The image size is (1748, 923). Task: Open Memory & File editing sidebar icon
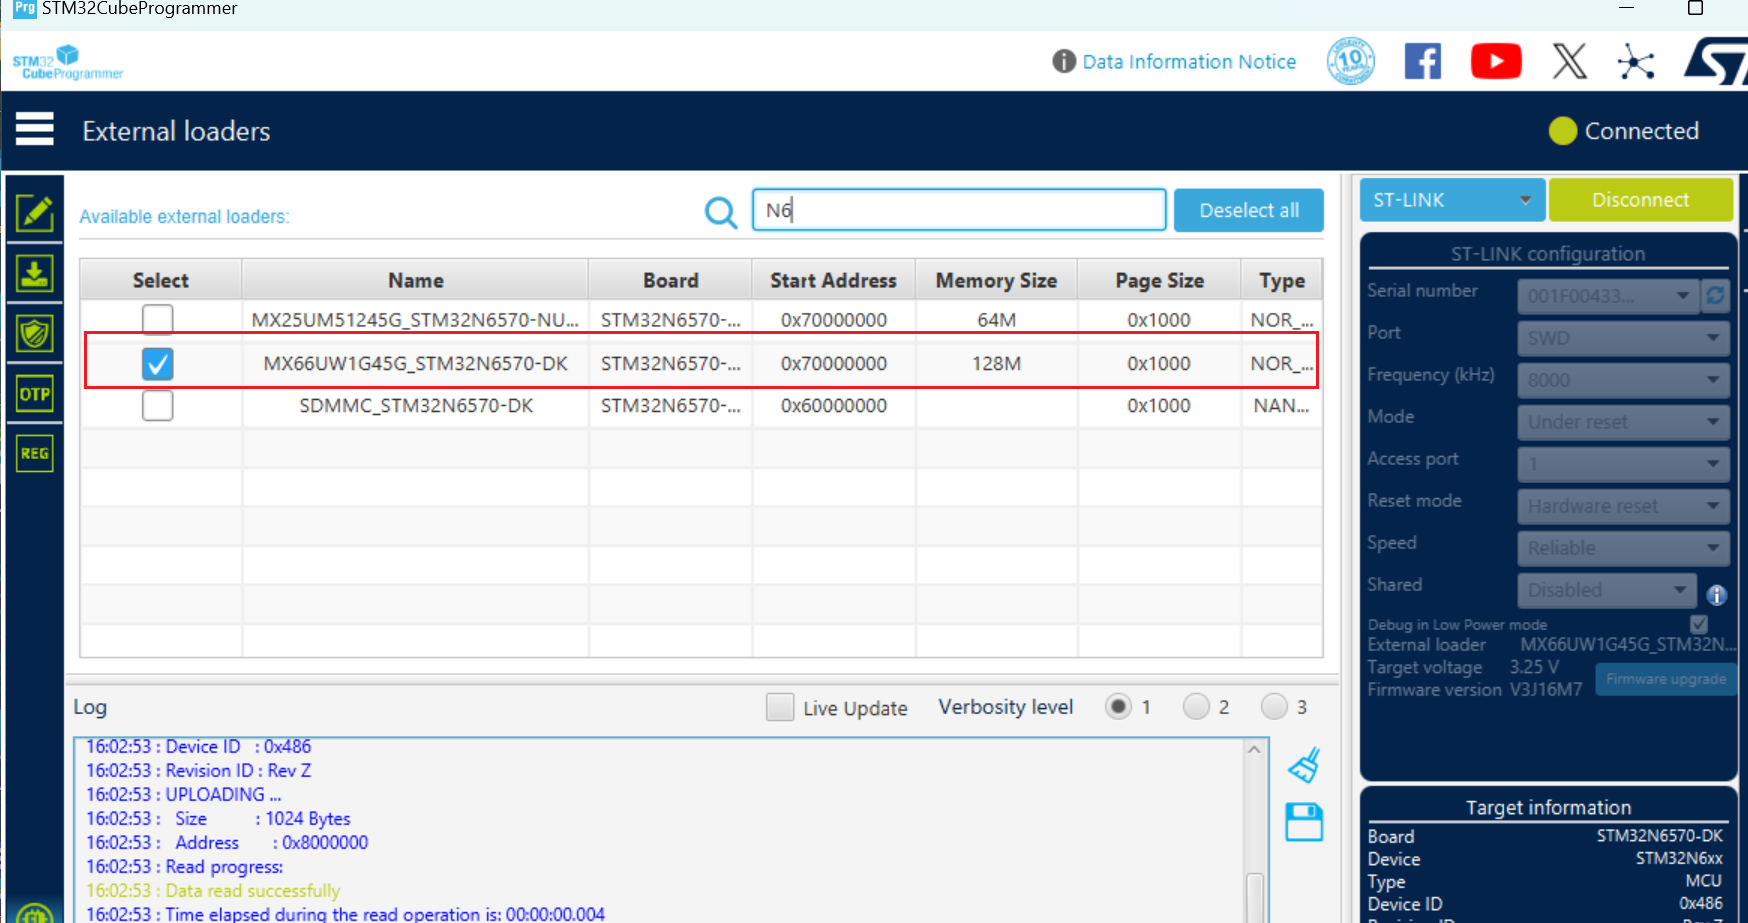point(35,212)
